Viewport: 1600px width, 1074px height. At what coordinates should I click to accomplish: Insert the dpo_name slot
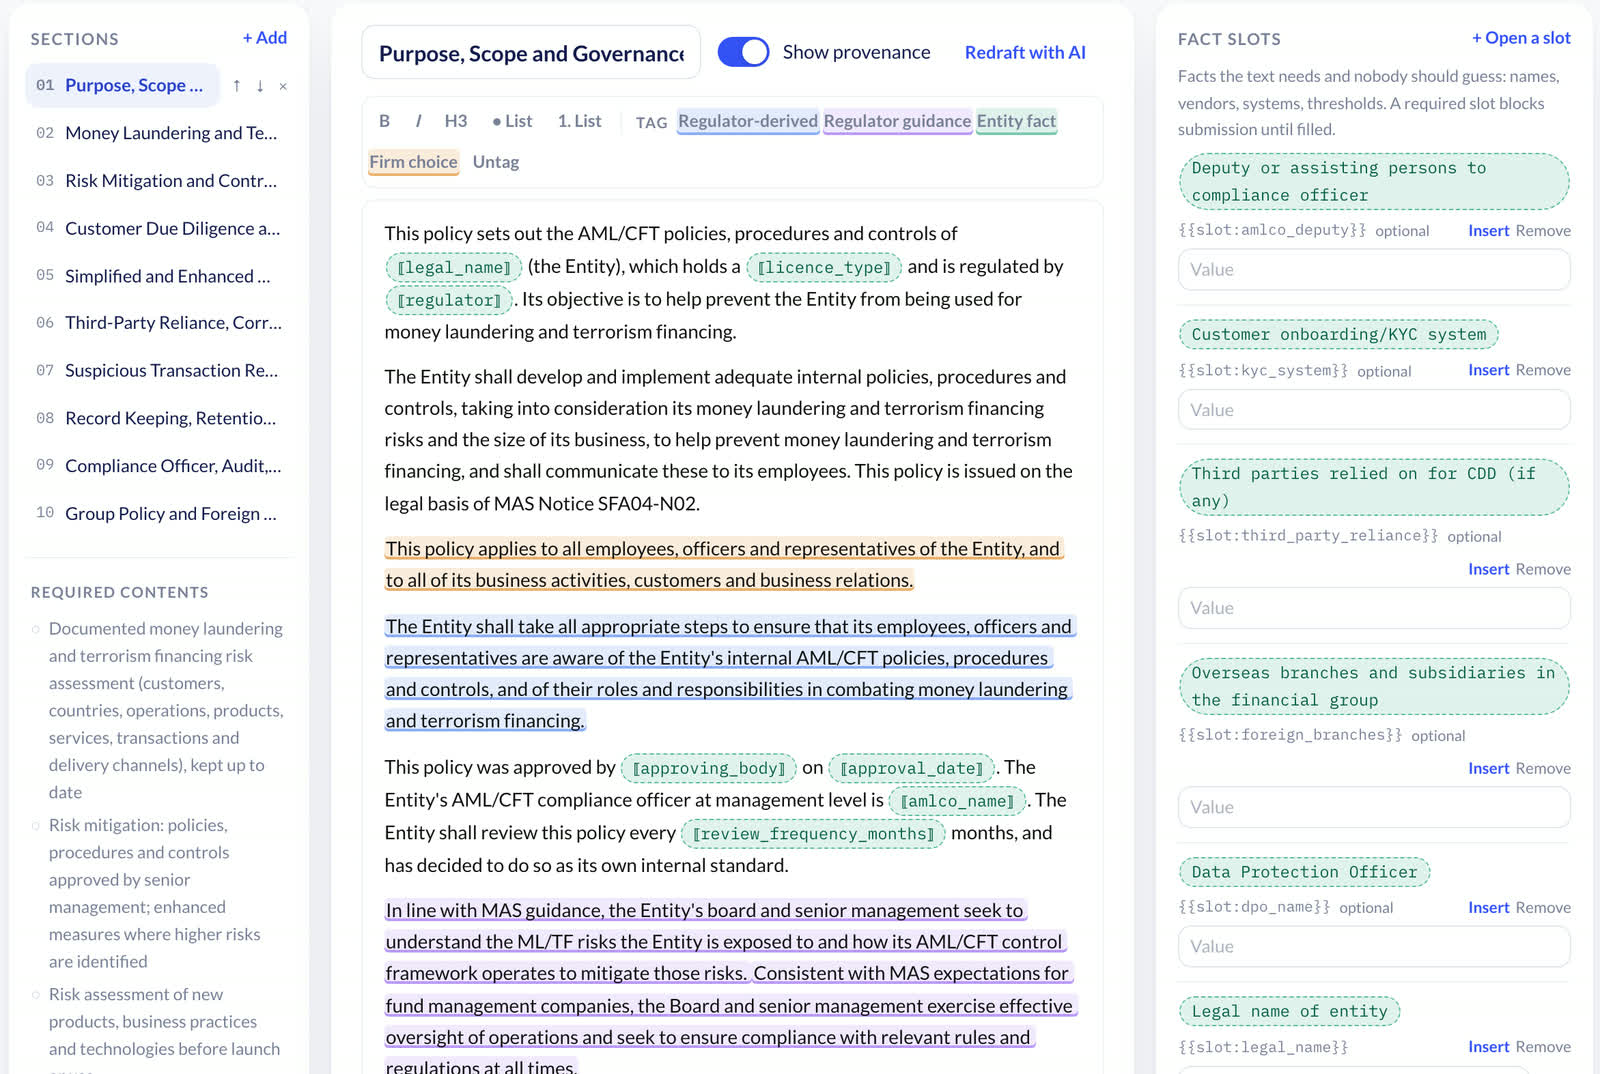(x=1488, y=907)
